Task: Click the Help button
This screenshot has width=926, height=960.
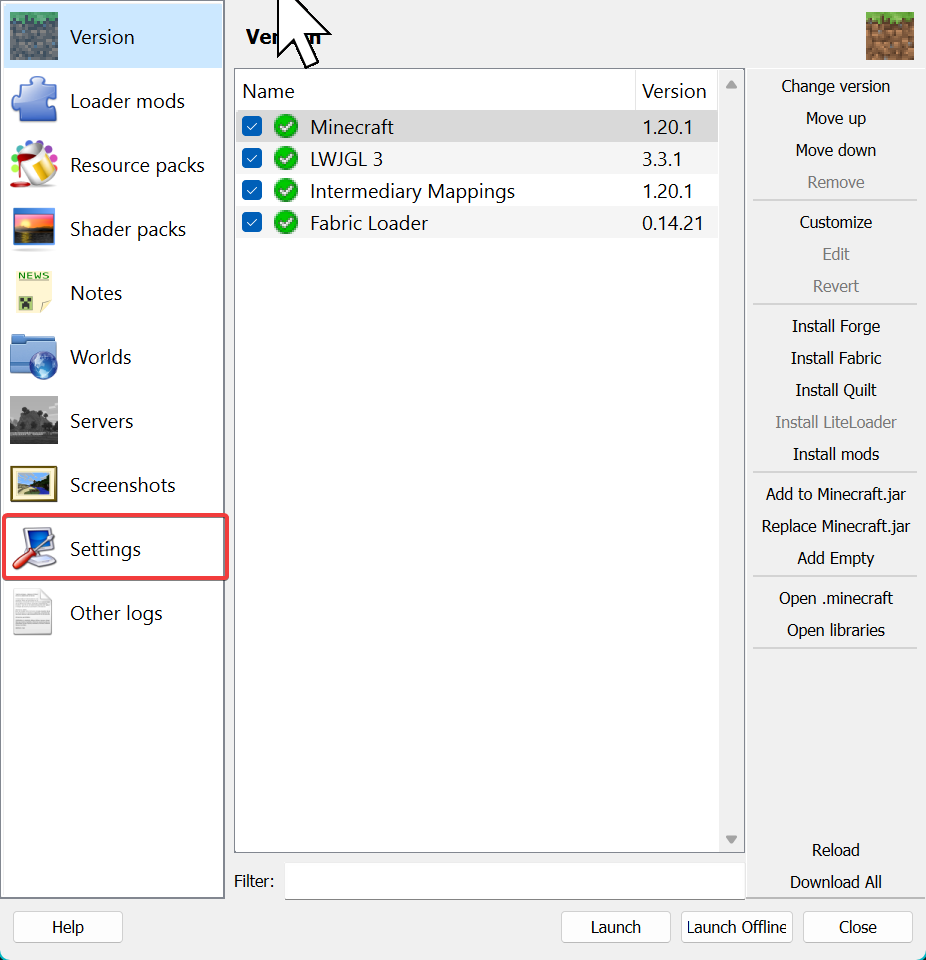Action: pos(67,927)
